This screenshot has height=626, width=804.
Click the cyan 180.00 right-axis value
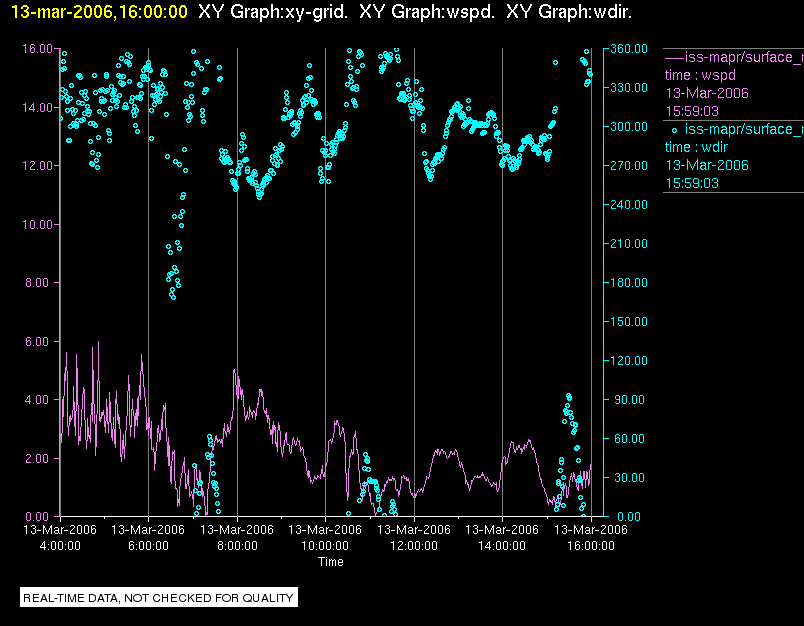pyautogui.click(x=629, y=282)
